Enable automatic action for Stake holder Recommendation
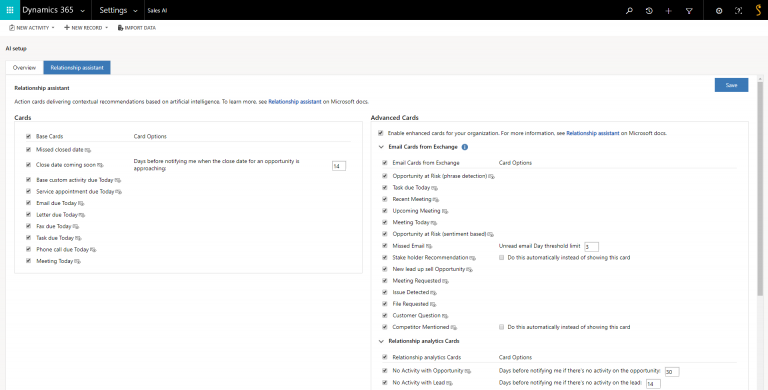Screen dimensions: 768x390 pos(502,257)
